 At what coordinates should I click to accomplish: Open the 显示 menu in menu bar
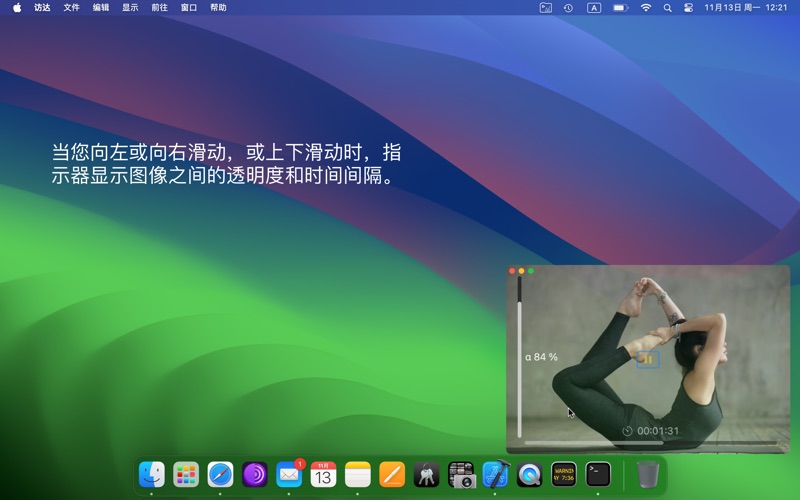[130, 7]
